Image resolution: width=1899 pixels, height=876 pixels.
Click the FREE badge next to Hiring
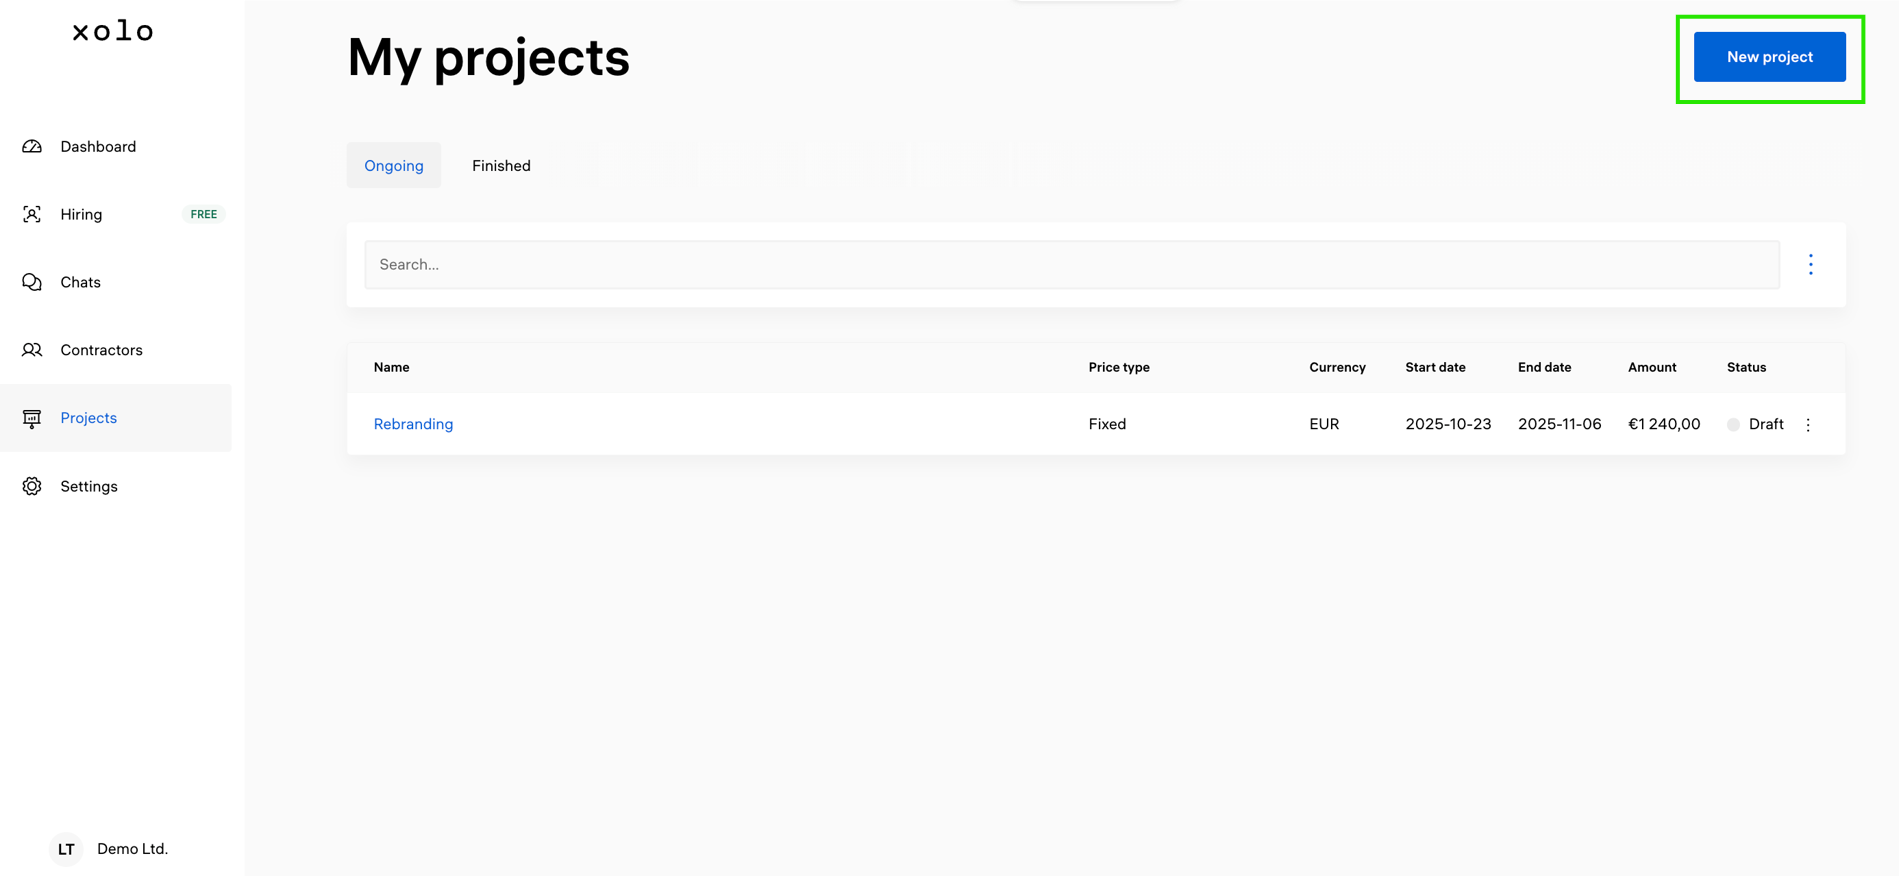[203, 214]
